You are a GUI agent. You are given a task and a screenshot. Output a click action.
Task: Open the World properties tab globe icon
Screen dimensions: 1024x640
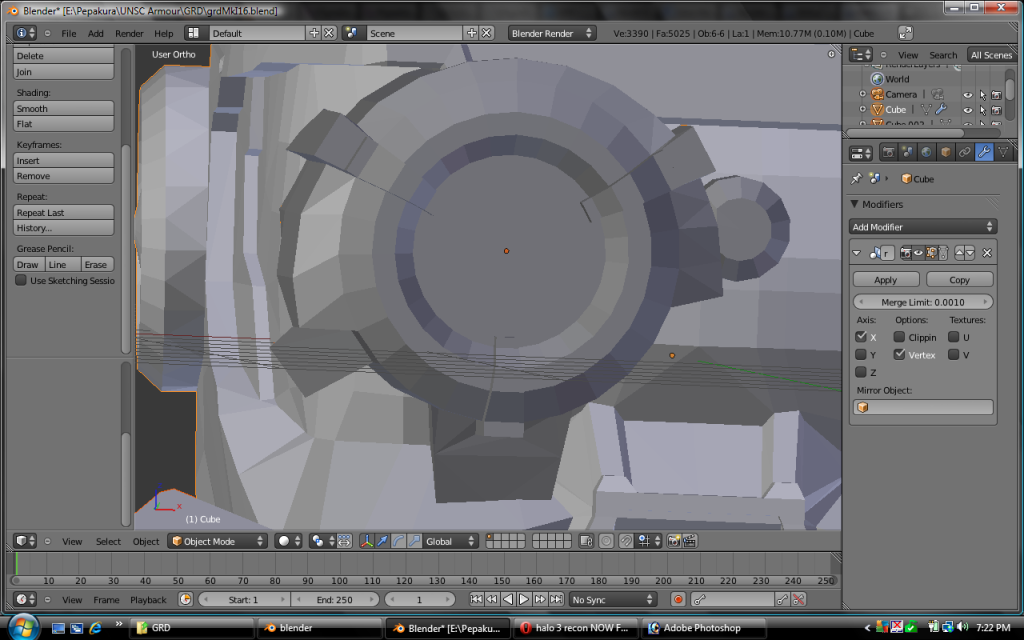coord(926,152)
